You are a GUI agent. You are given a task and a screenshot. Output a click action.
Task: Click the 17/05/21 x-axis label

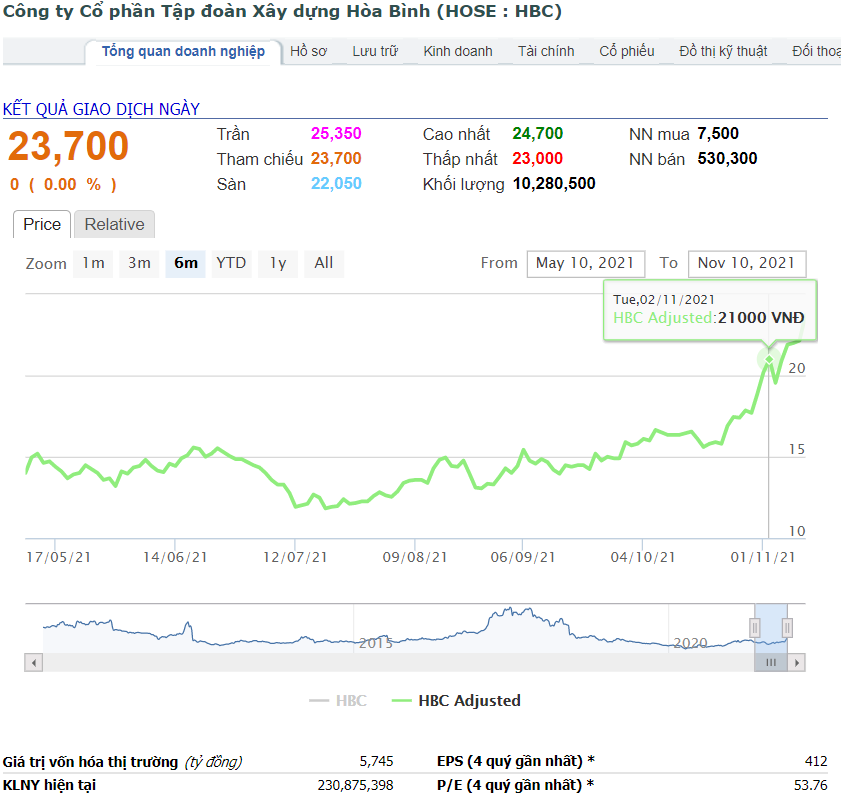[x=58, y=557]
